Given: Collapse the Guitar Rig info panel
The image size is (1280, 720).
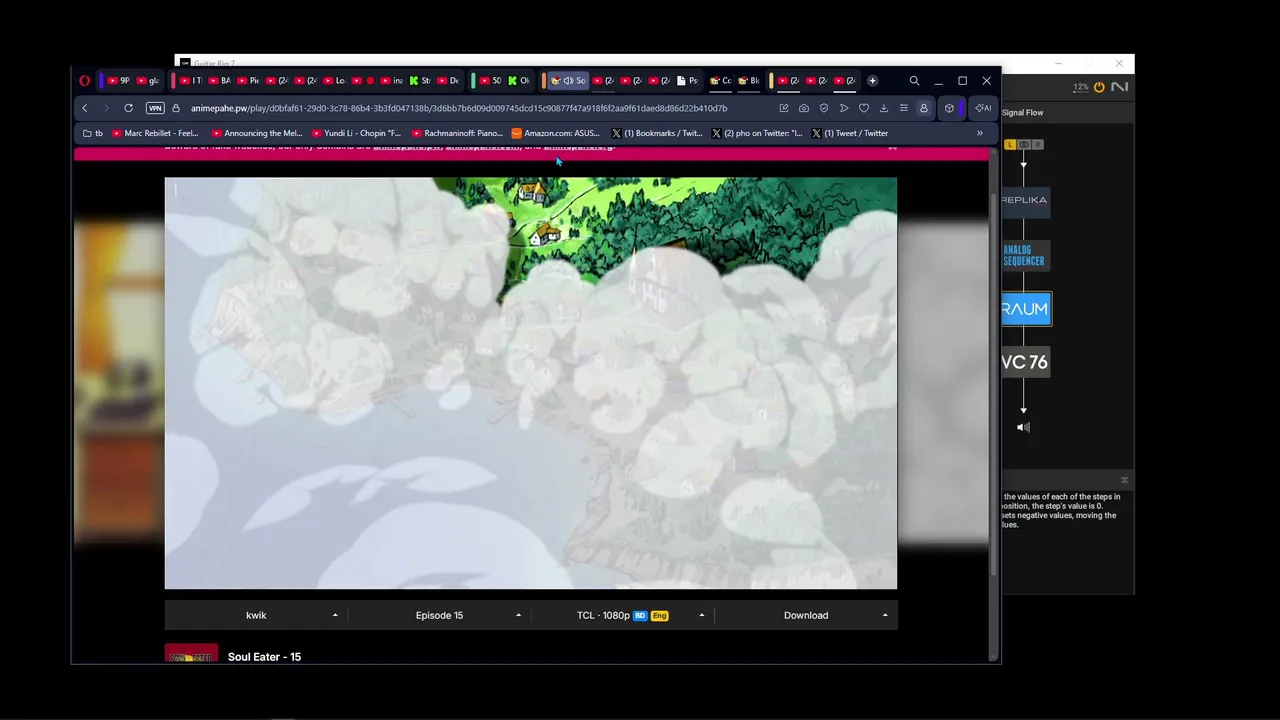Looking at the screenshot, I should pyautogui.click(x=1124, y=480).
